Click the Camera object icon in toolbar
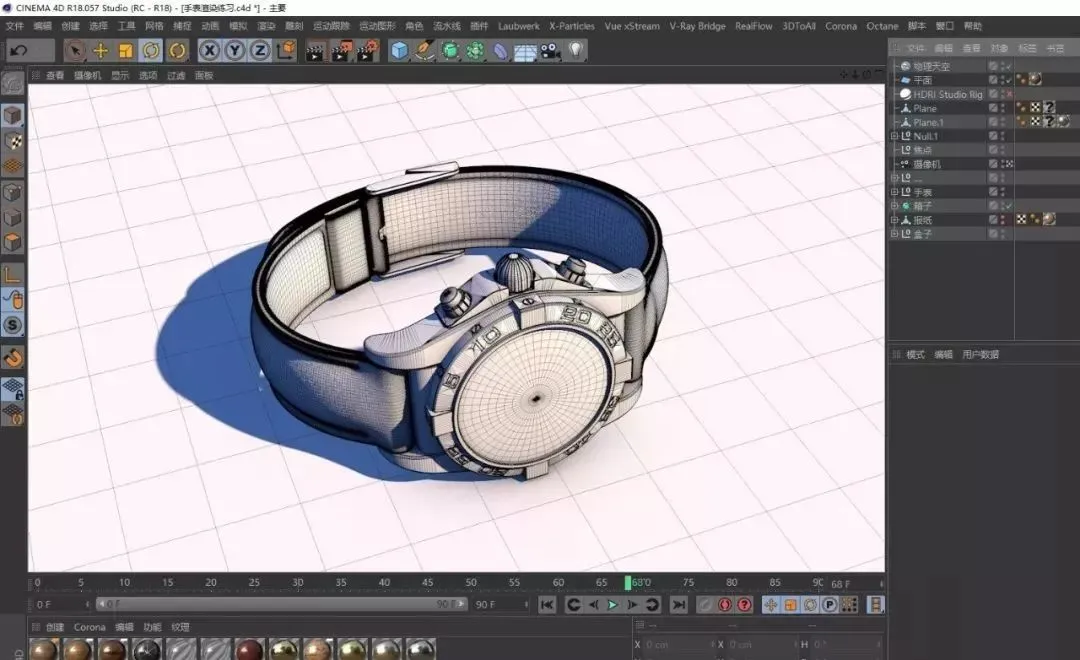 point(550,50)
